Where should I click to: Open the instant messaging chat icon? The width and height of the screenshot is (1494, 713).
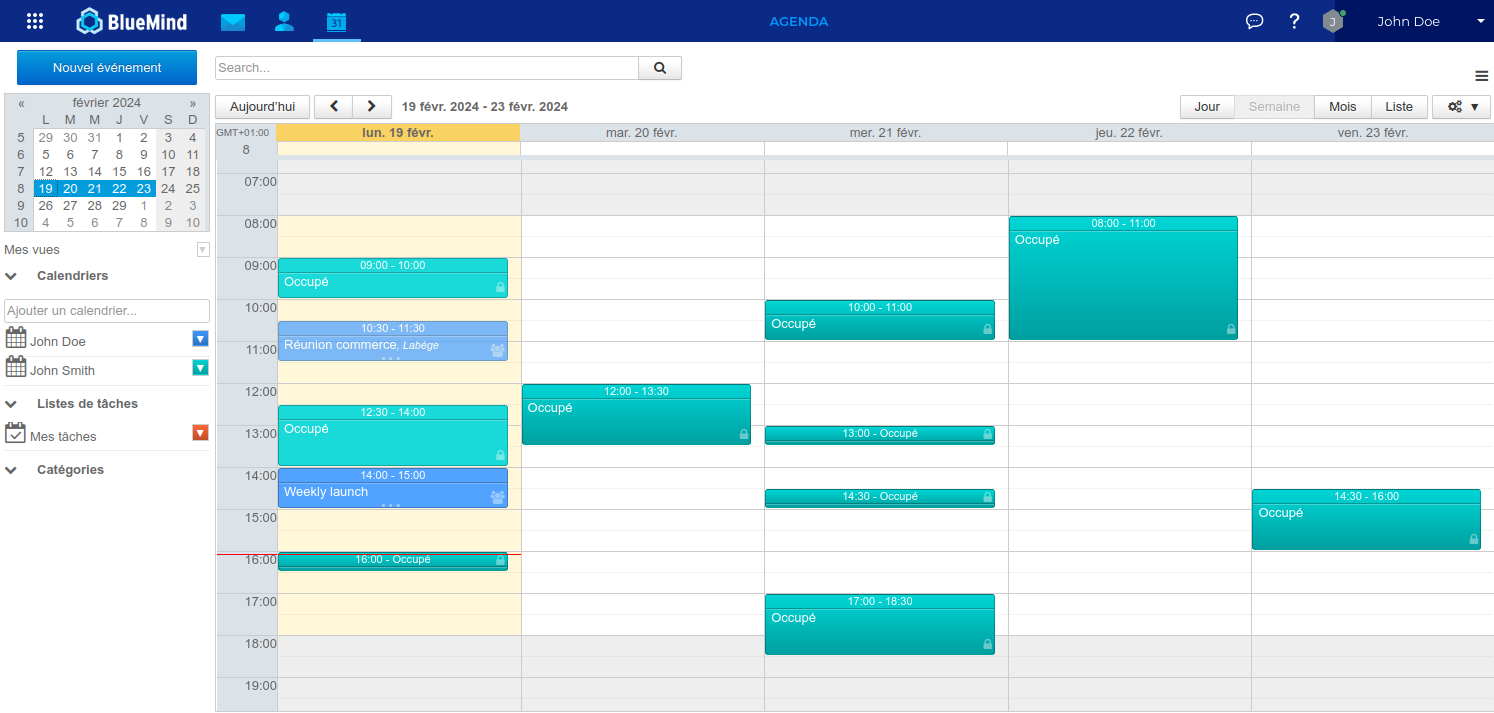point(1254,21)
